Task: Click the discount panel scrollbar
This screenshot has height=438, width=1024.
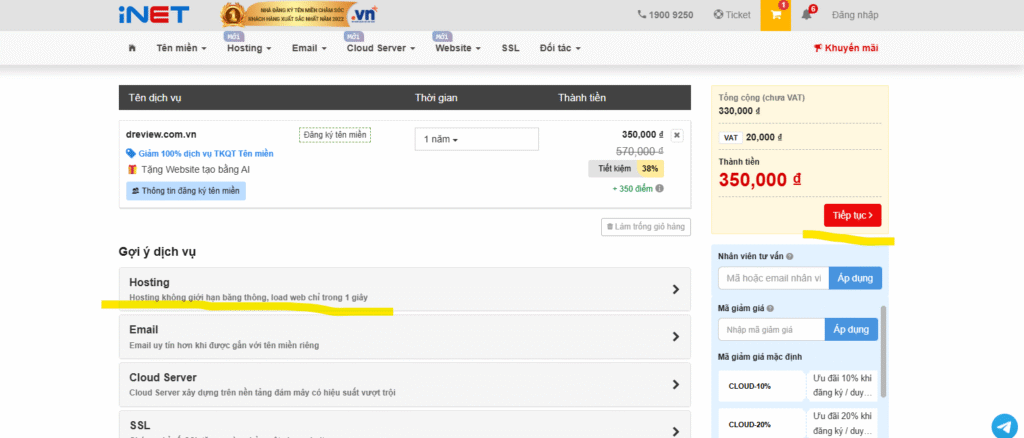Action: [884, 351]
